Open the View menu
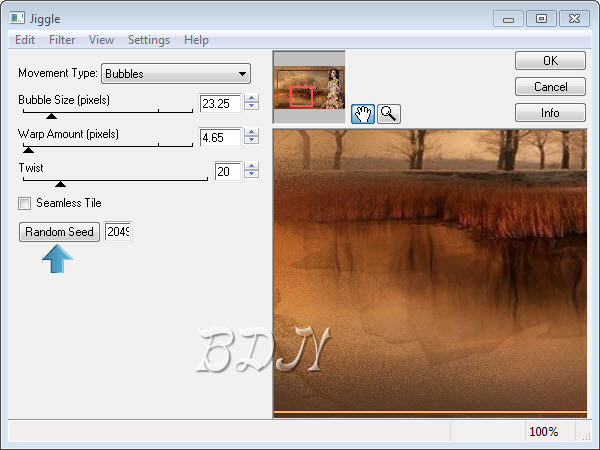600x450 pixels. (101, 40)
